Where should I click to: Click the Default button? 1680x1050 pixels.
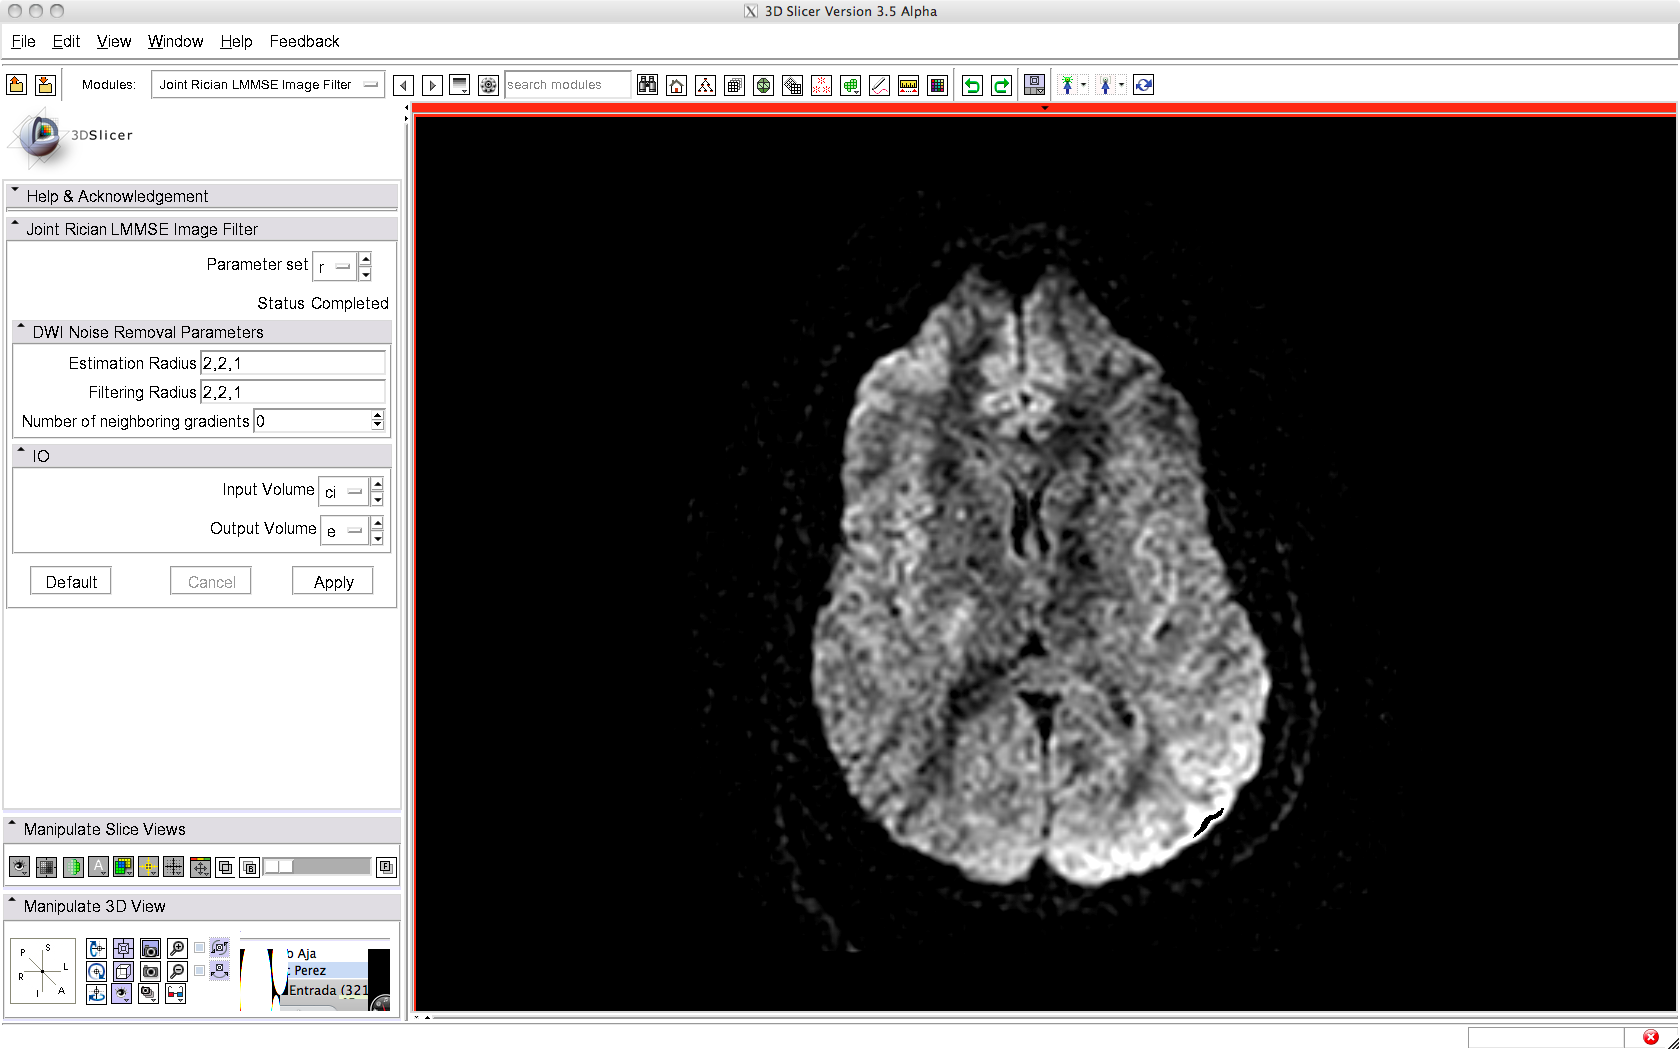[x=71, y=582]
